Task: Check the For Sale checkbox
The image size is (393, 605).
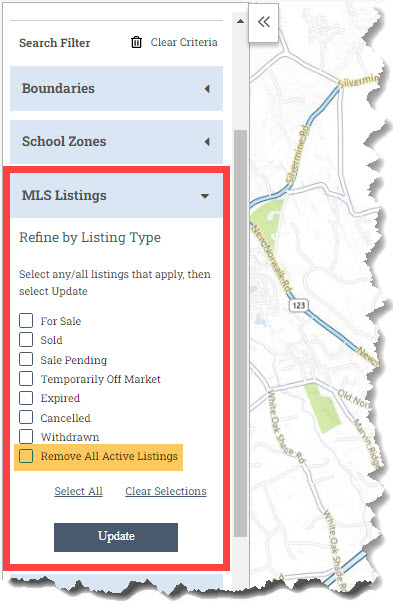Action: click(x=26, y=320)
